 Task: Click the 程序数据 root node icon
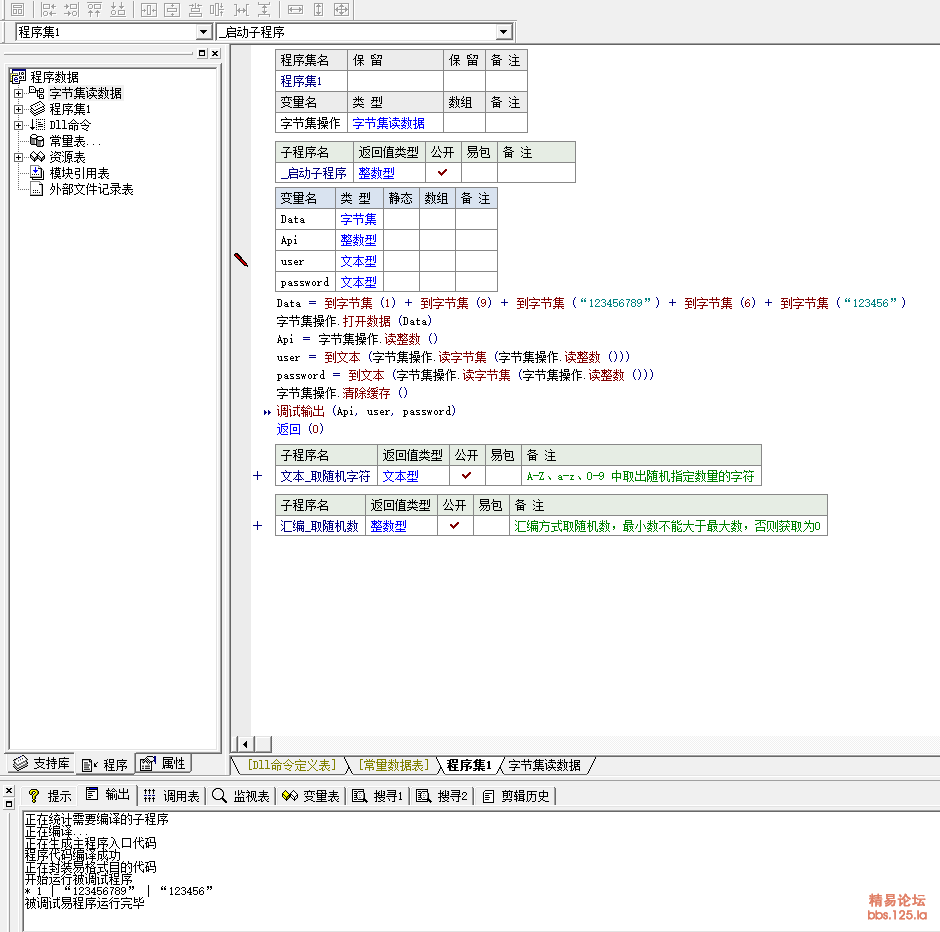coord(19,77)
